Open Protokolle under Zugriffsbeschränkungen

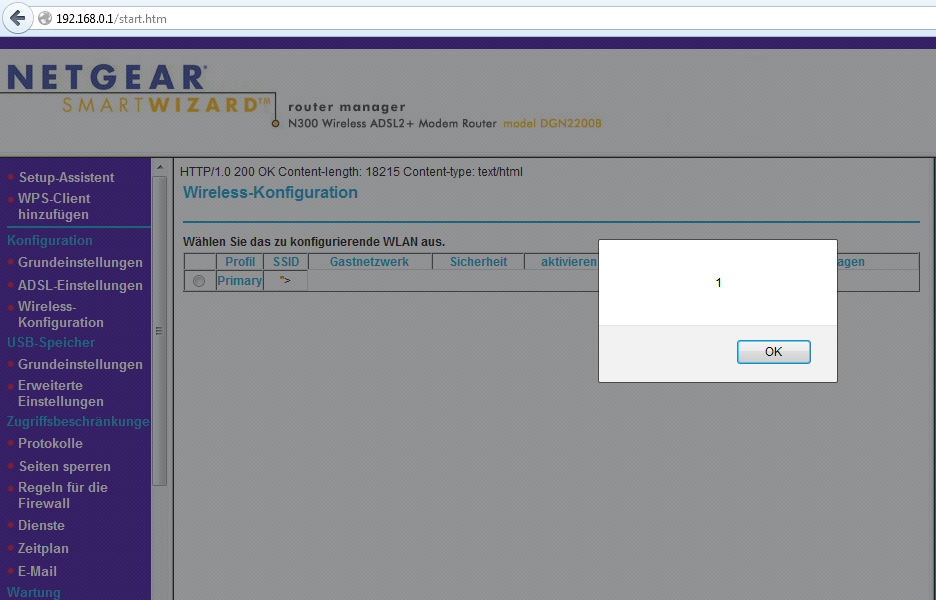50,443
